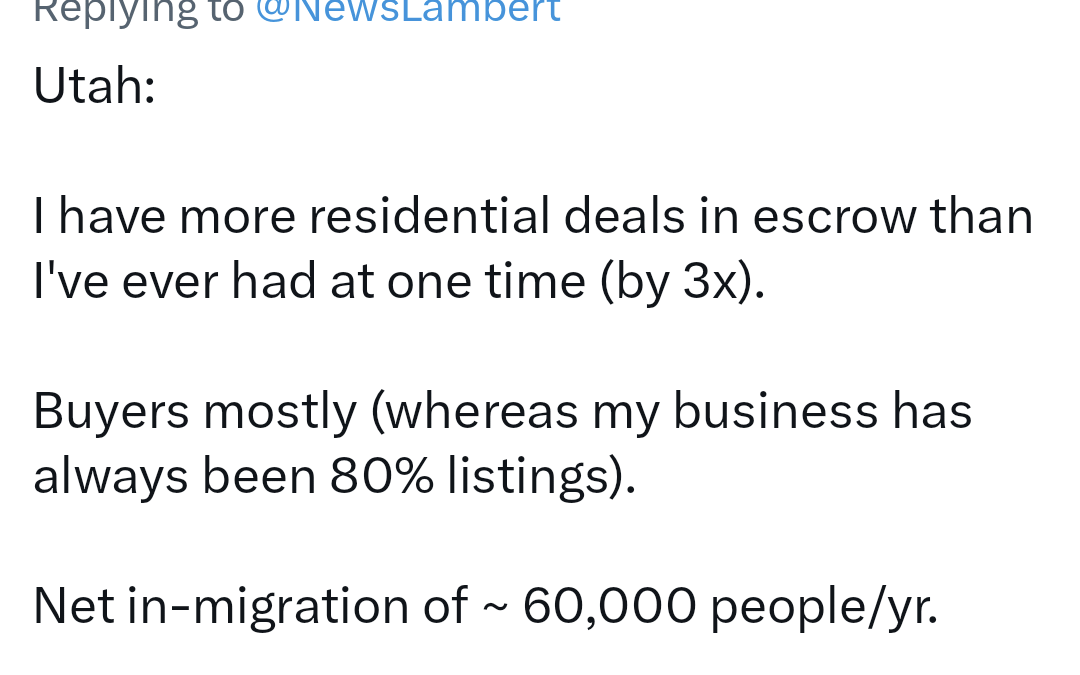
Task: Click the word 'Net' starting the last line
Action: click(x=73, y=607)
